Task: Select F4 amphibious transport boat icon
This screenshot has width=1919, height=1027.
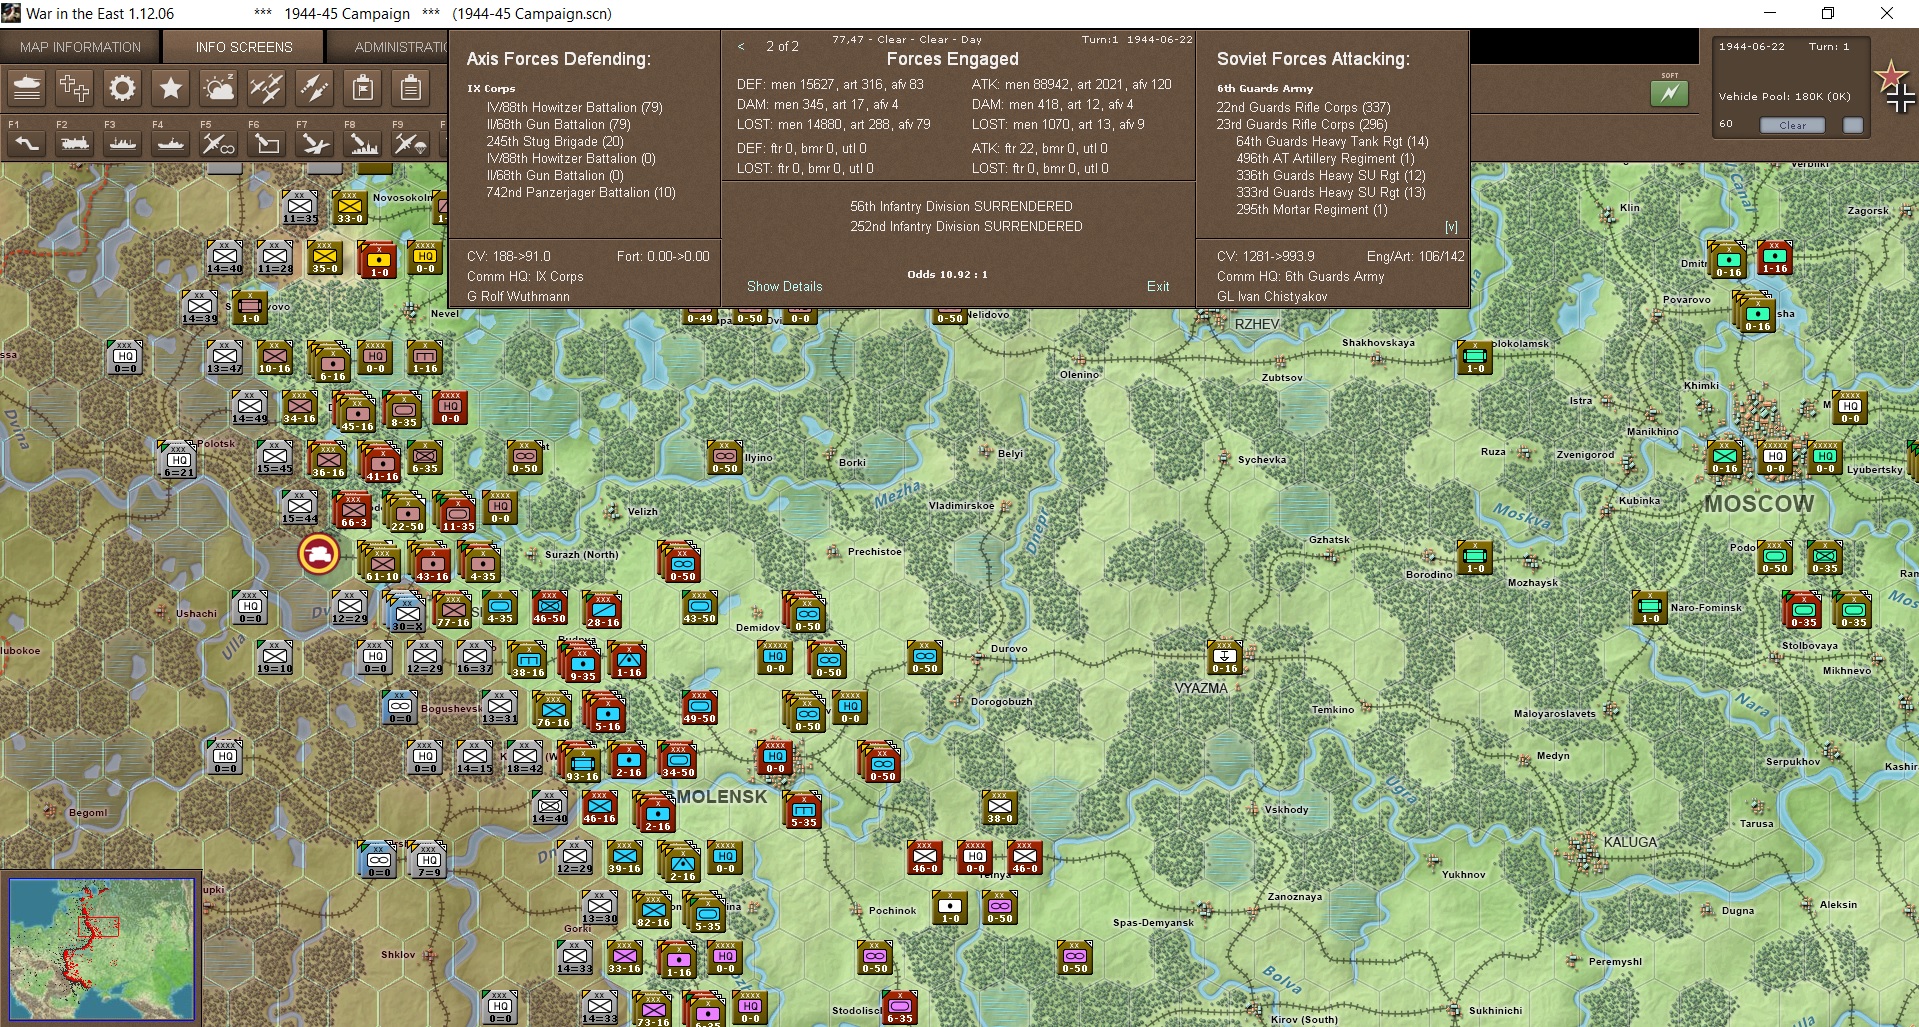Action: [171, 144]
